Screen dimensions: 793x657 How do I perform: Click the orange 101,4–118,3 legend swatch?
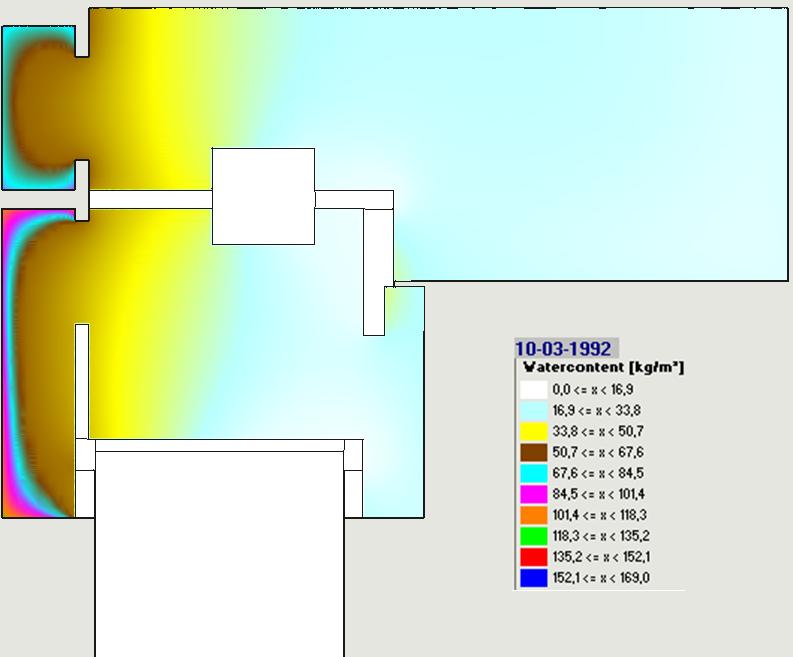point(534,515)
